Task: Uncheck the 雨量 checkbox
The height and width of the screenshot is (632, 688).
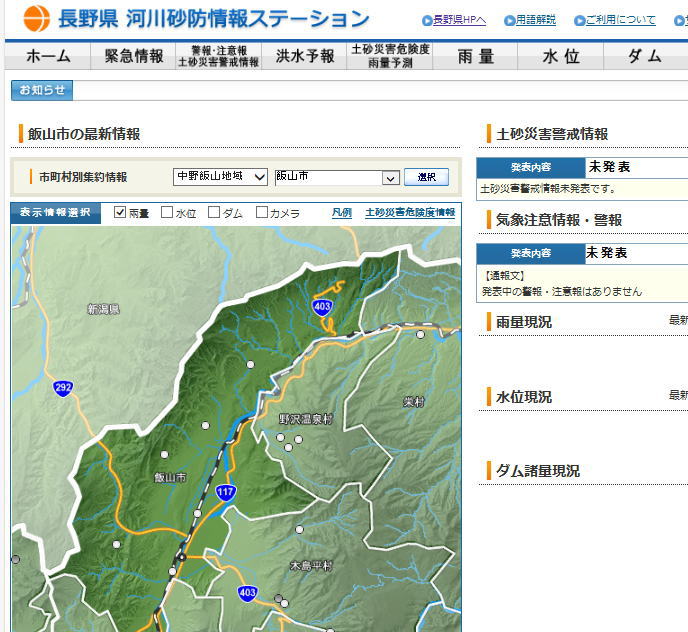Action: 120,212
